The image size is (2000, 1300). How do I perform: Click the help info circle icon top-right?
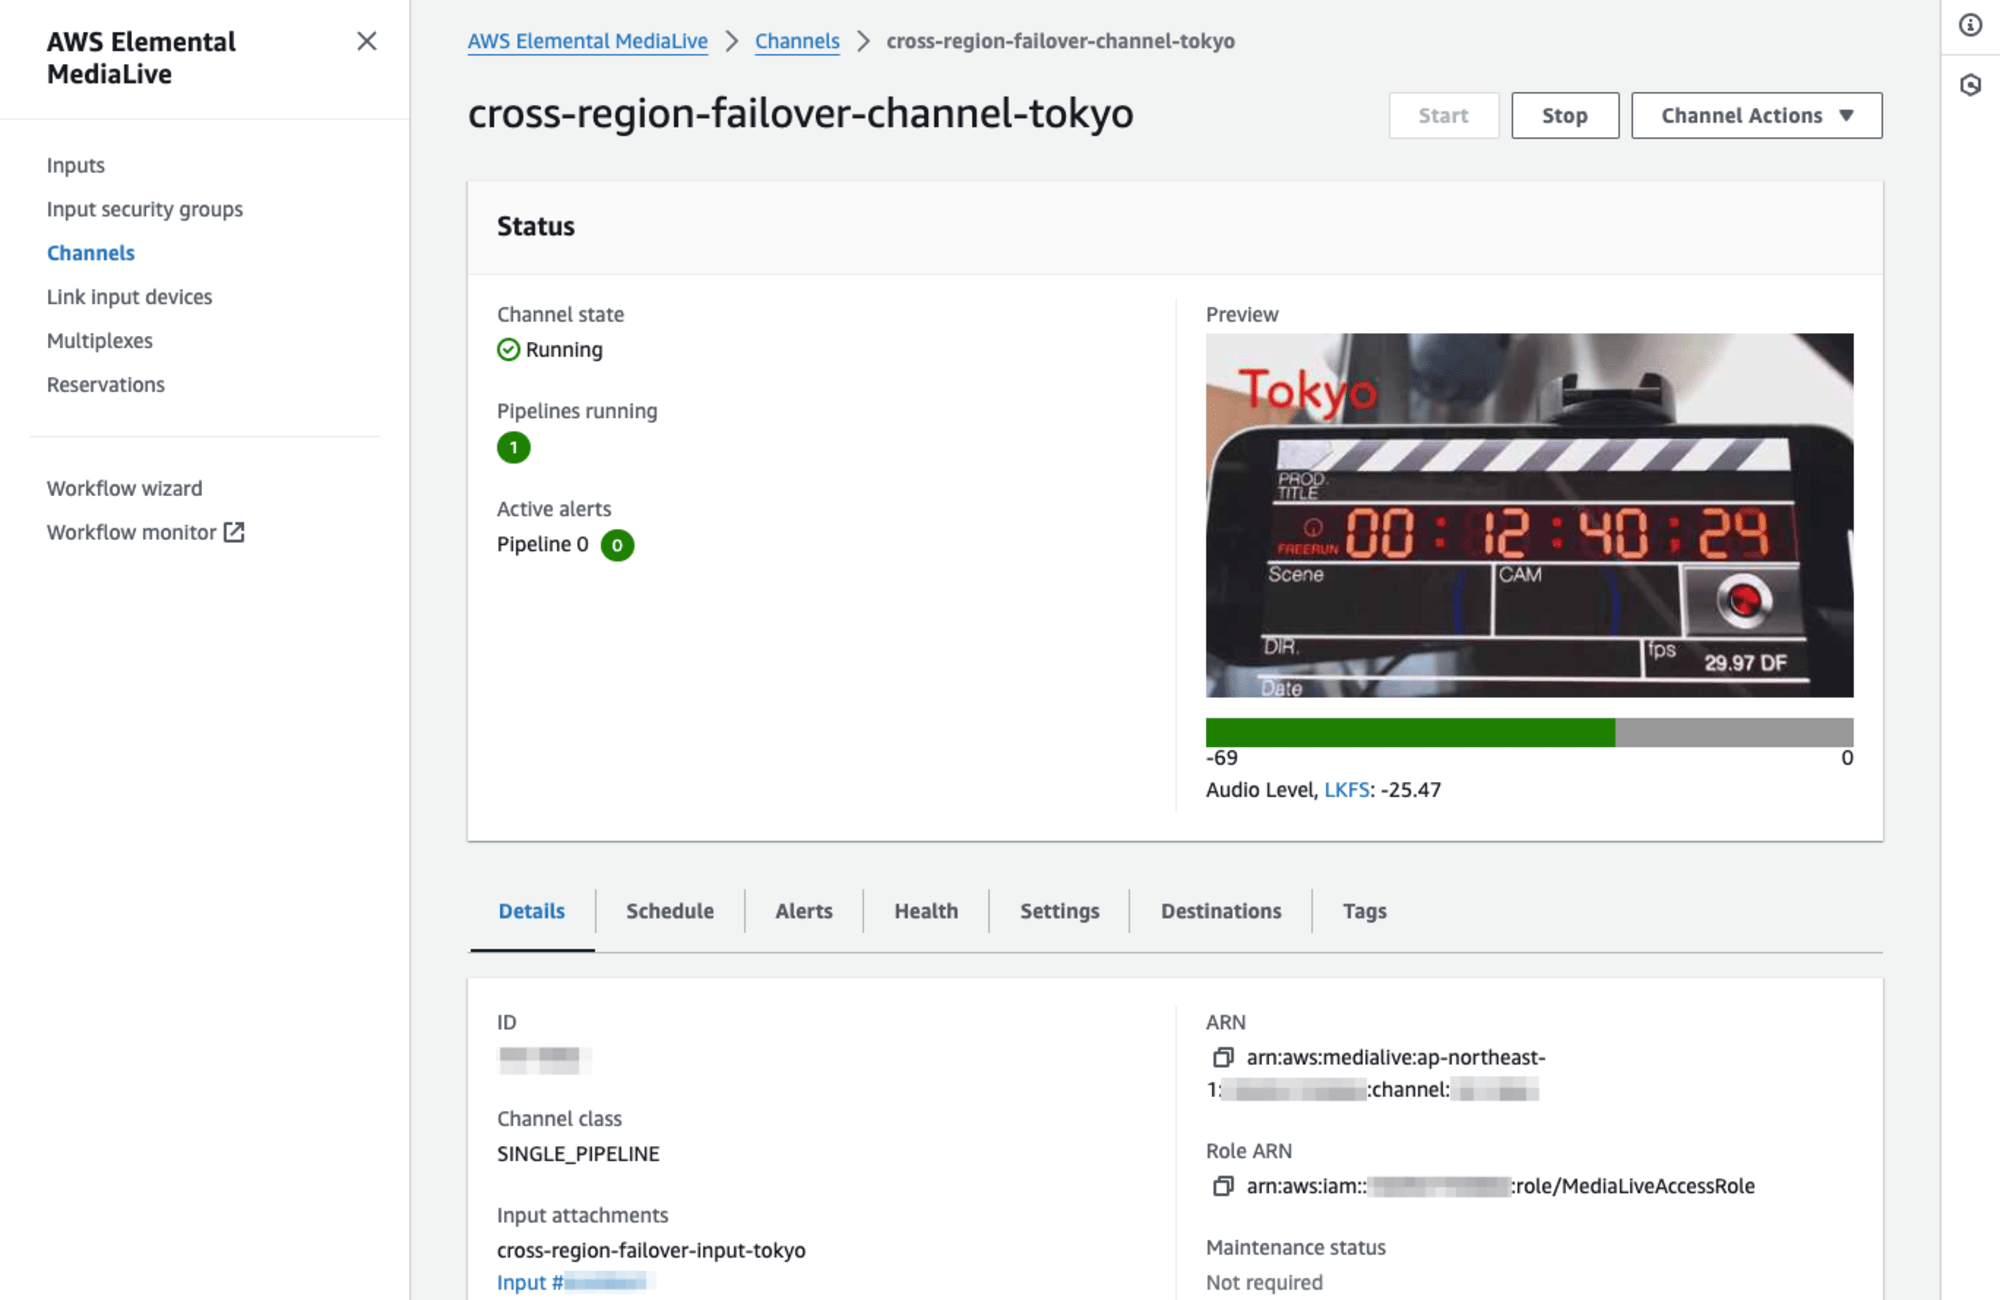pos(1971,26)
